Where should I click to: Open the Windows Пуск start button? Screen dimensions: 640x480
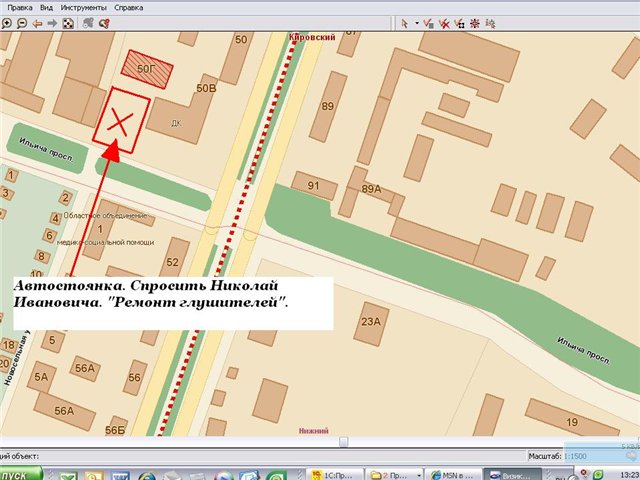tap(18, 473)
